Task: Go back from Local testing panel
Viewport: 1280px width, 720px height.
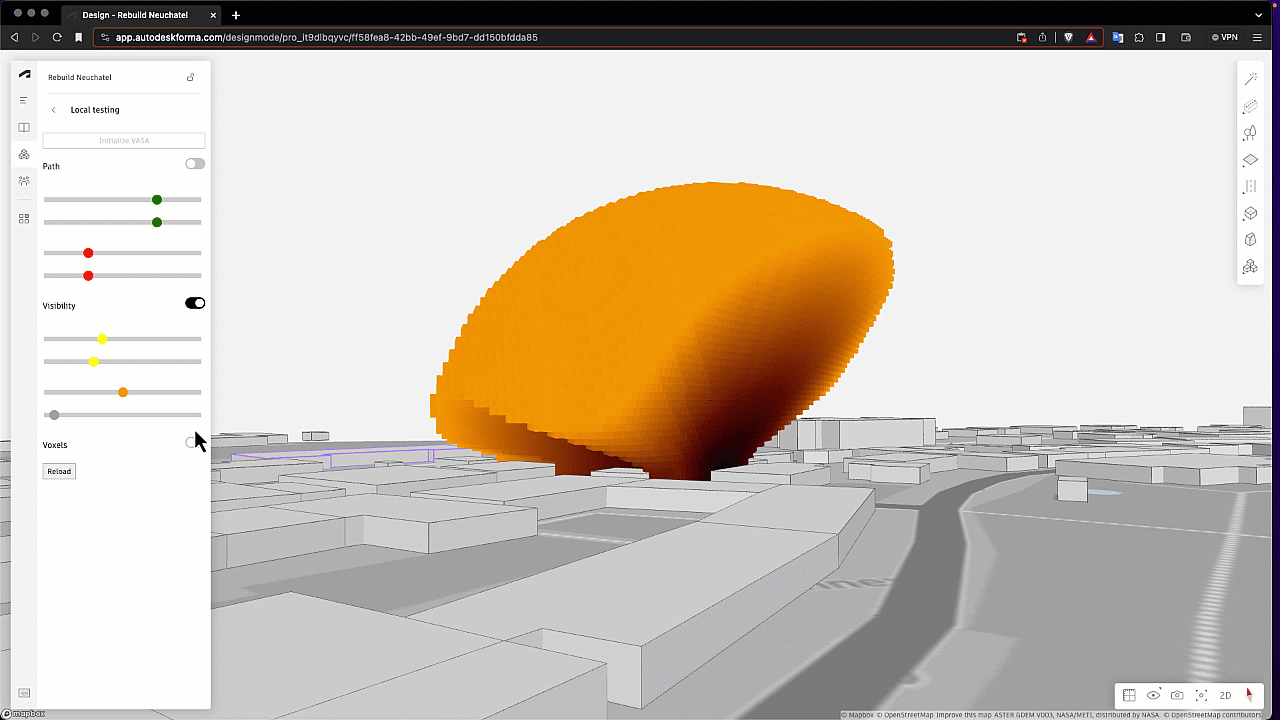Action: [x=54, y=110]
